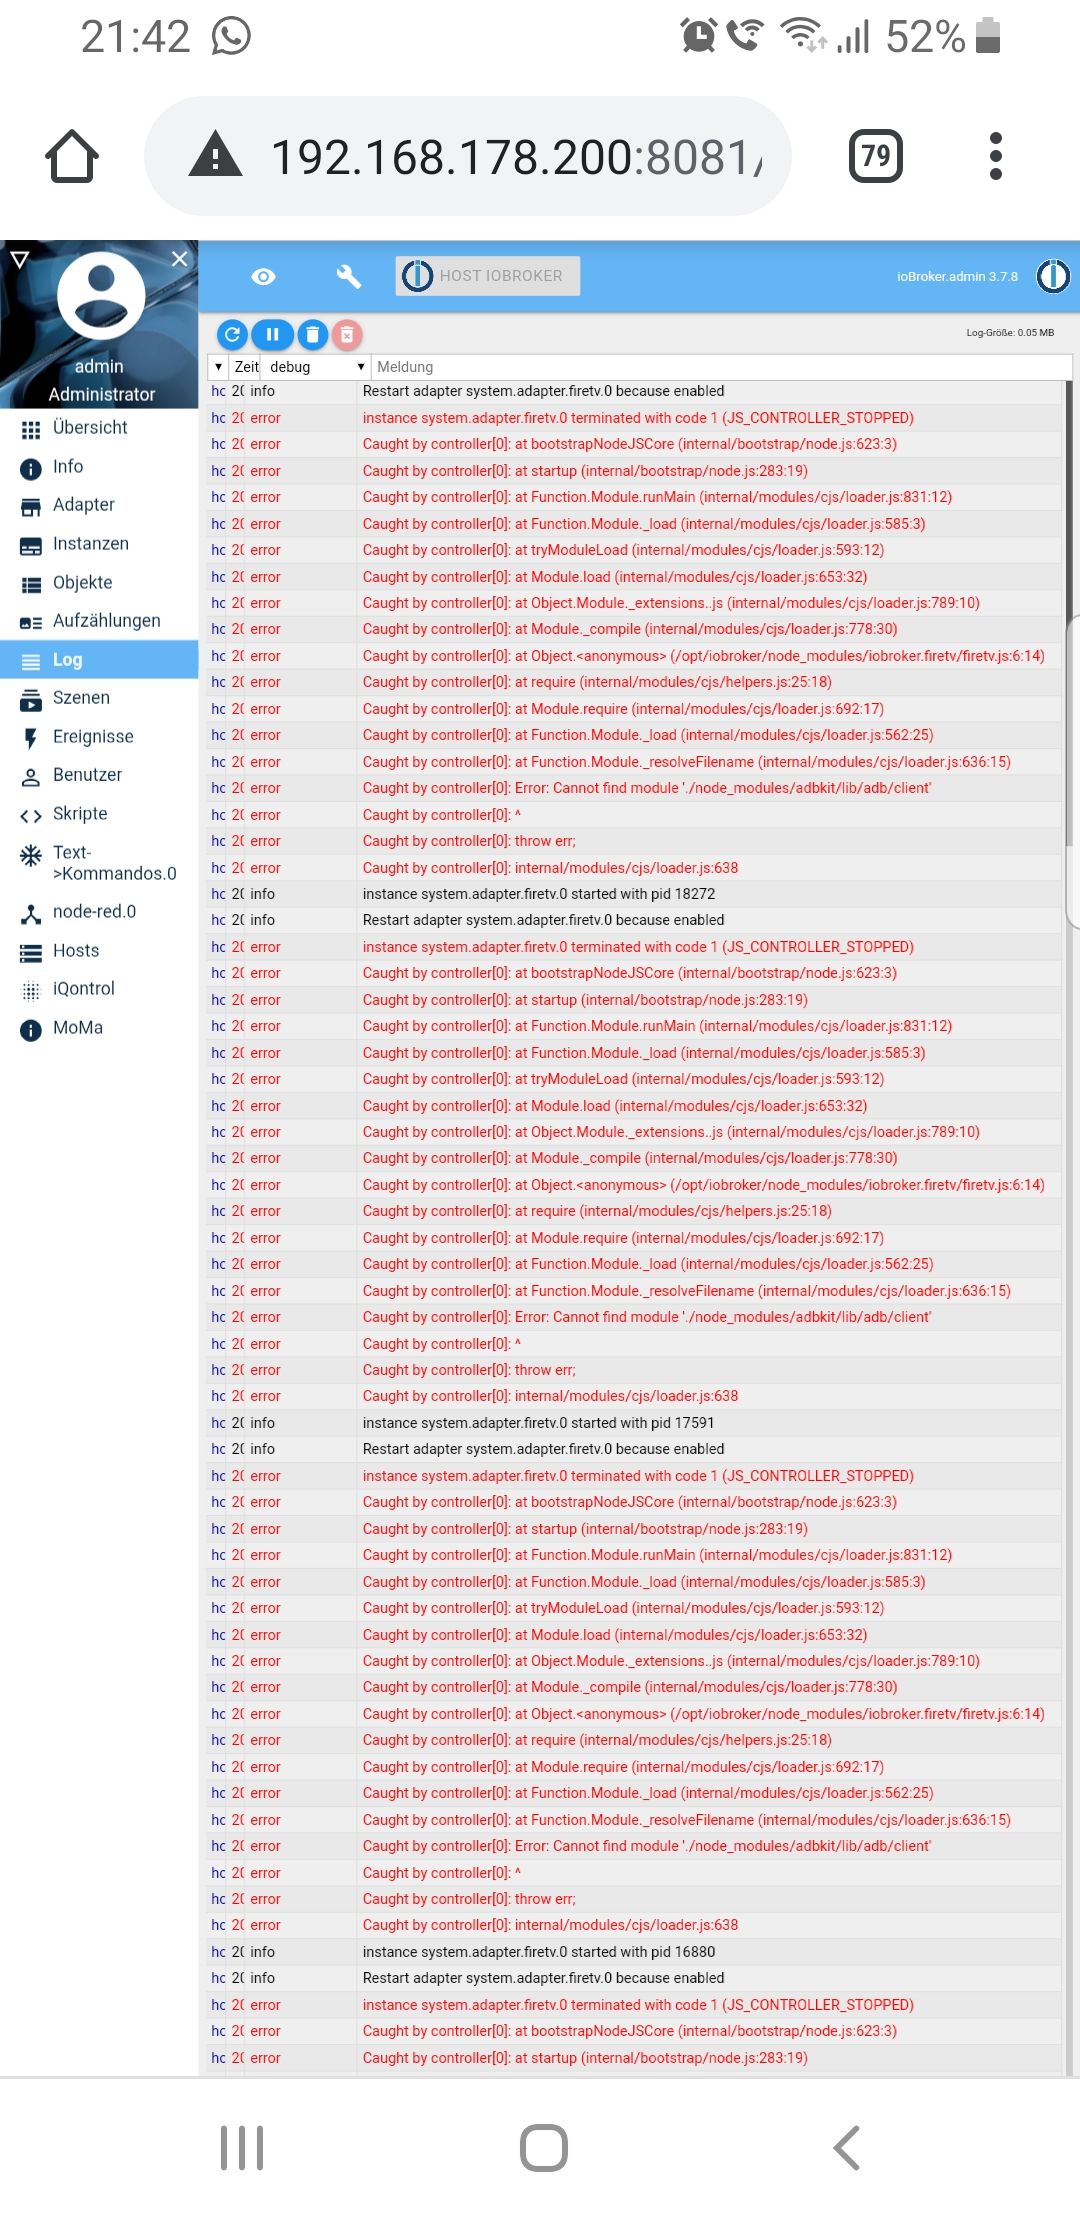Open Objekte in the sidebar
Screen dimensions: 1080x2220
tap(99, 583)
